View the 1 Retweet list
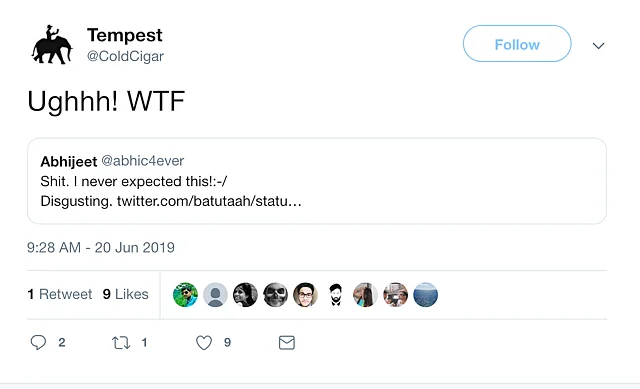The image size is (640, 389). pyautogui.click(x=60, y=294)
